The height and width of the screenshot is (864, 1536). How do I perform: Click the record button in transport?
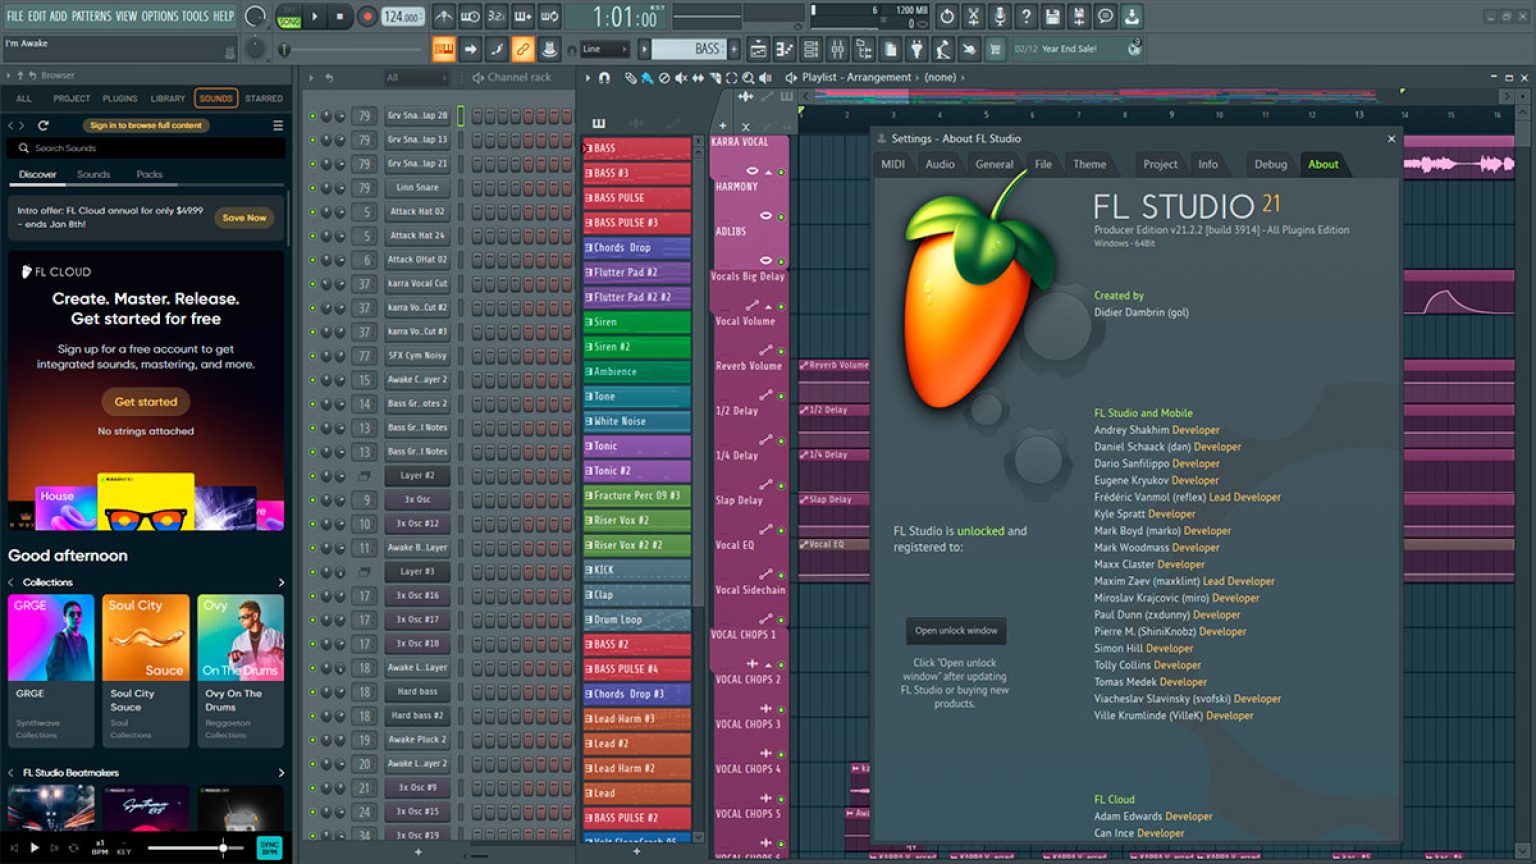[x=367, y=17]
